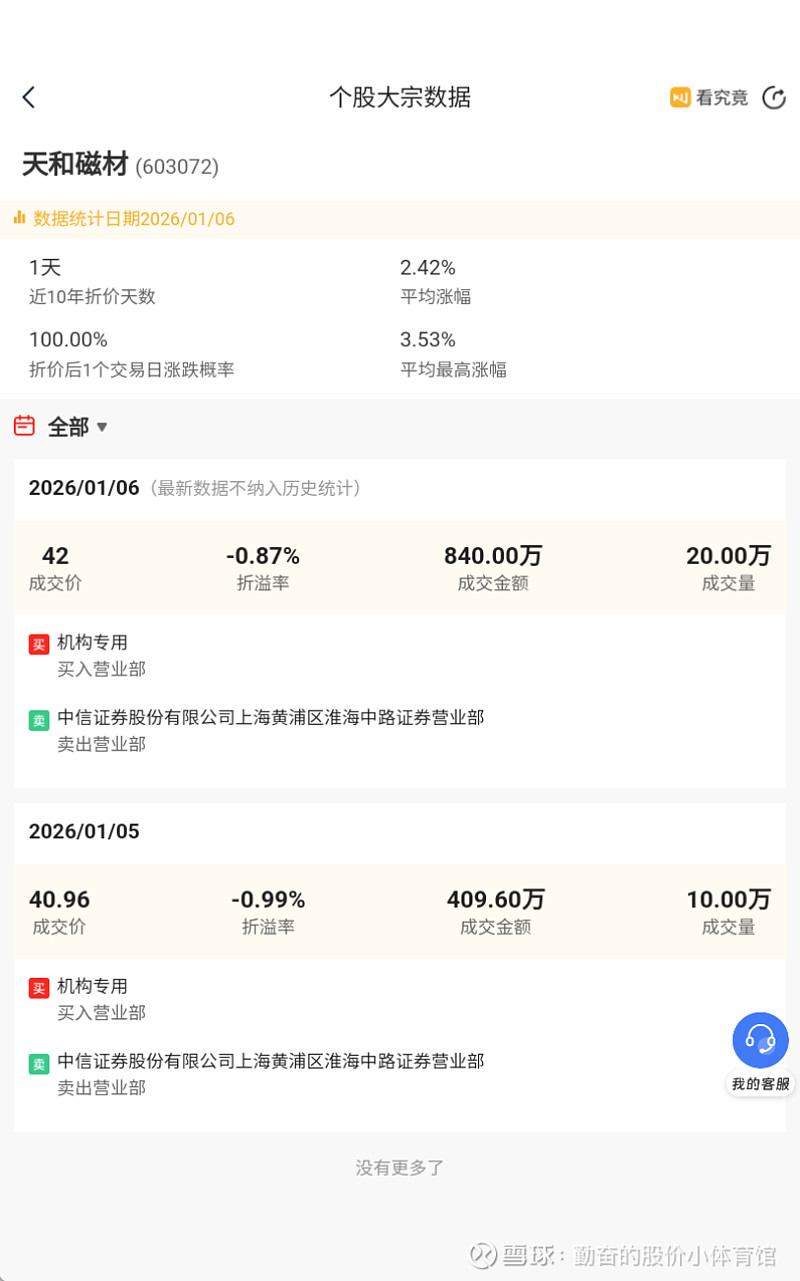
Task: Select 机构专用 buyer on 2026/01/05
Action: click(x=92, y=987)
